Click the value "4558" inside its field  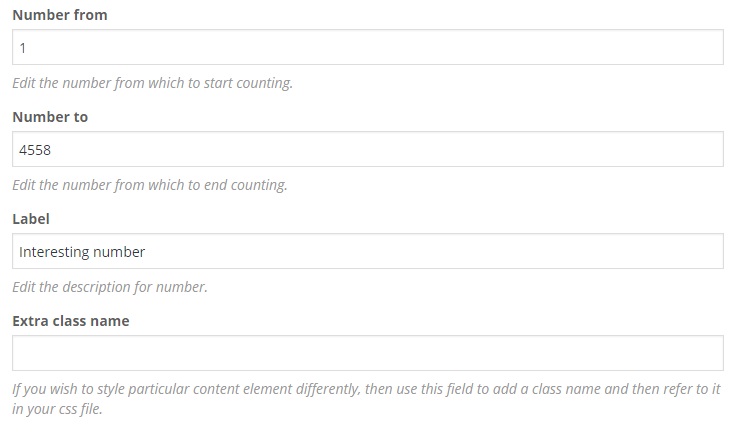pyautogui.click(x=35, y=150)
